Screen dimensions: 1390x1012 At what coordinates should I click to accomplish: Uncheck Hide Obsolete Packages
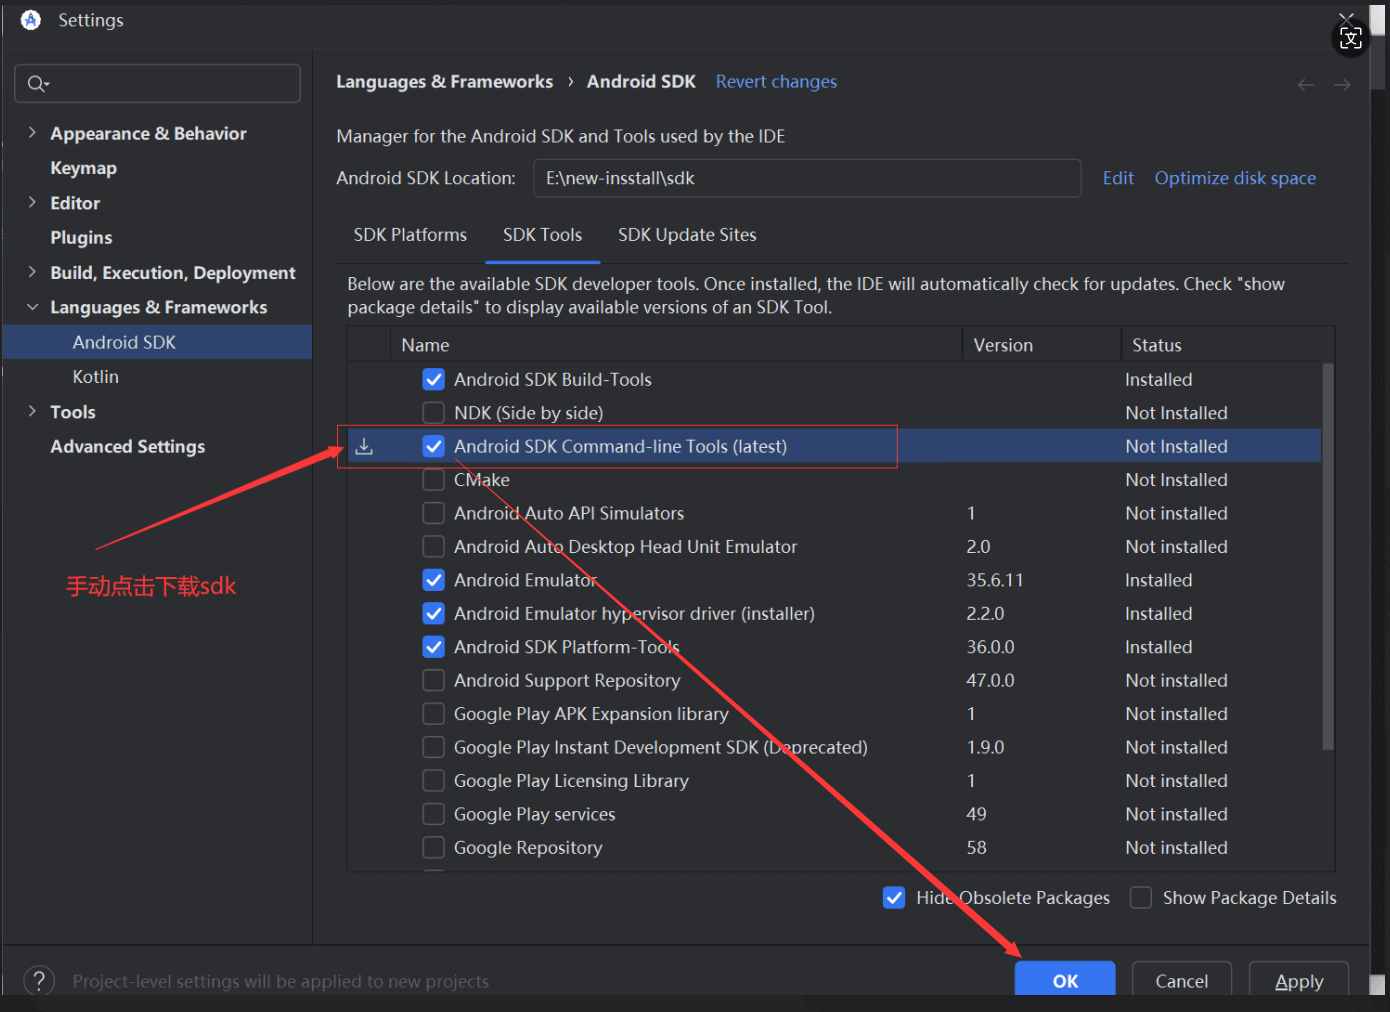coord(894,898)
